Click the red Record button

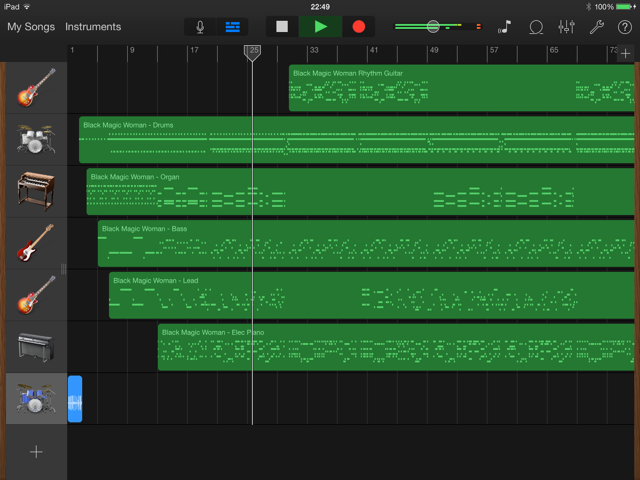pos(358,27)
